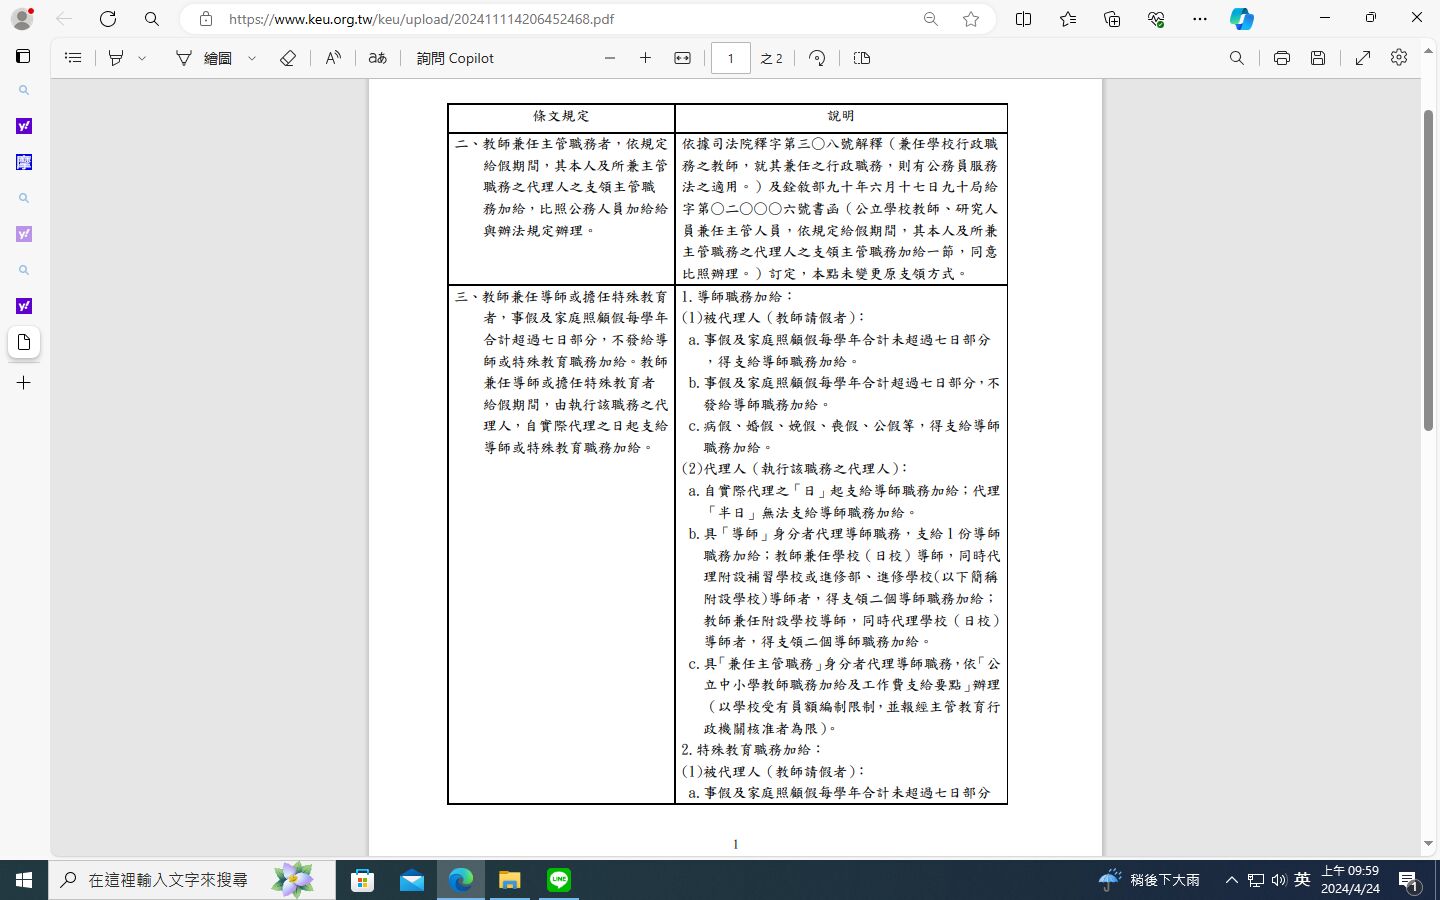The image size is (1440, 900).
Task: Open vertical tab actions menu
Action: [x=23, y=56]
